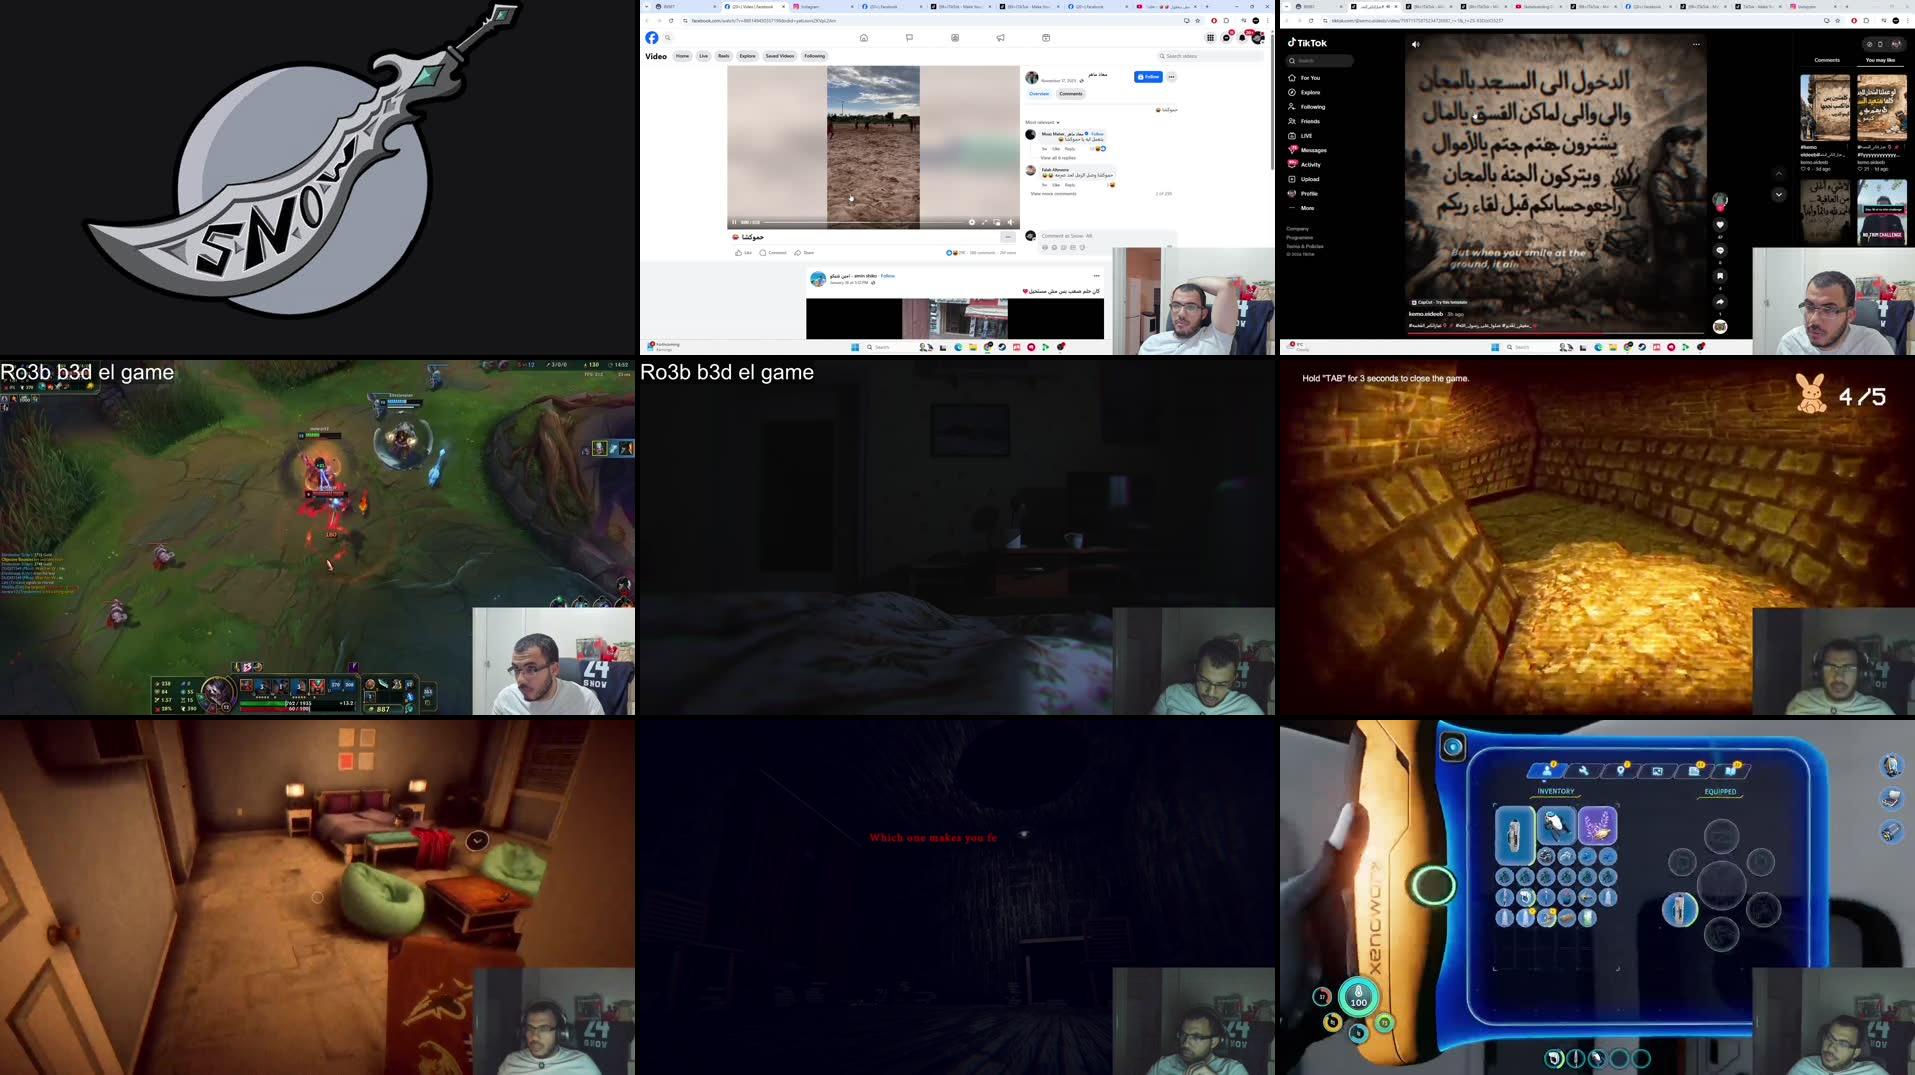Open the Upload option in TikTok sidebar
1915x1075 pixels.
[x=1308, y=179]
